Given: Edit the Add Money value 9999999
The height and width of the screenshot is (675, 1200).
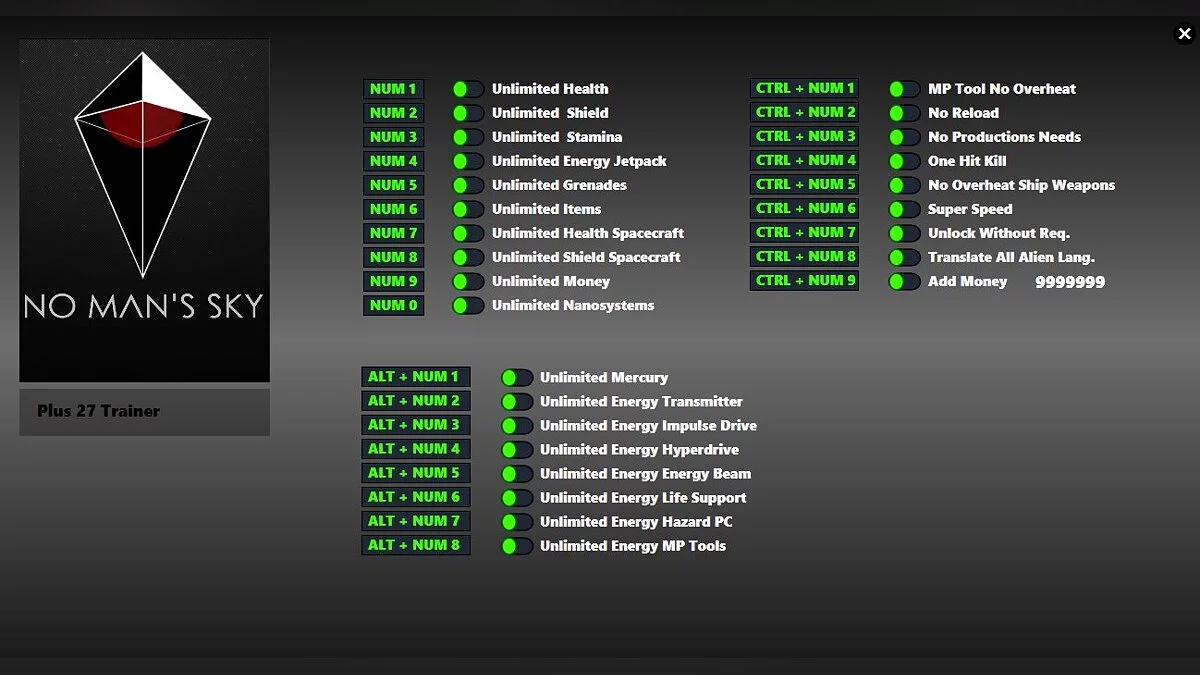Looking at the screenshot, I should pos(1069,282).
